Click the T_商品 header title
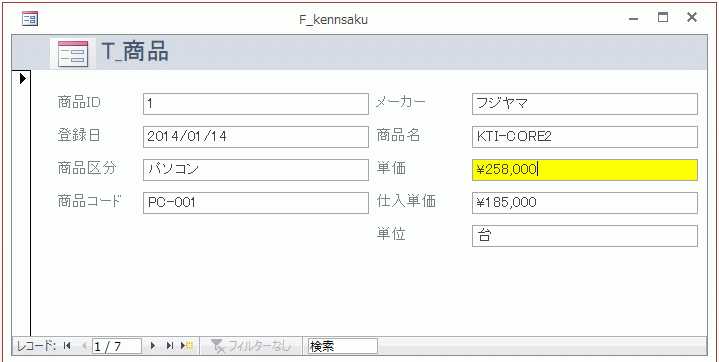The height and width of the screenshot is (362, 719). point(134,51)
